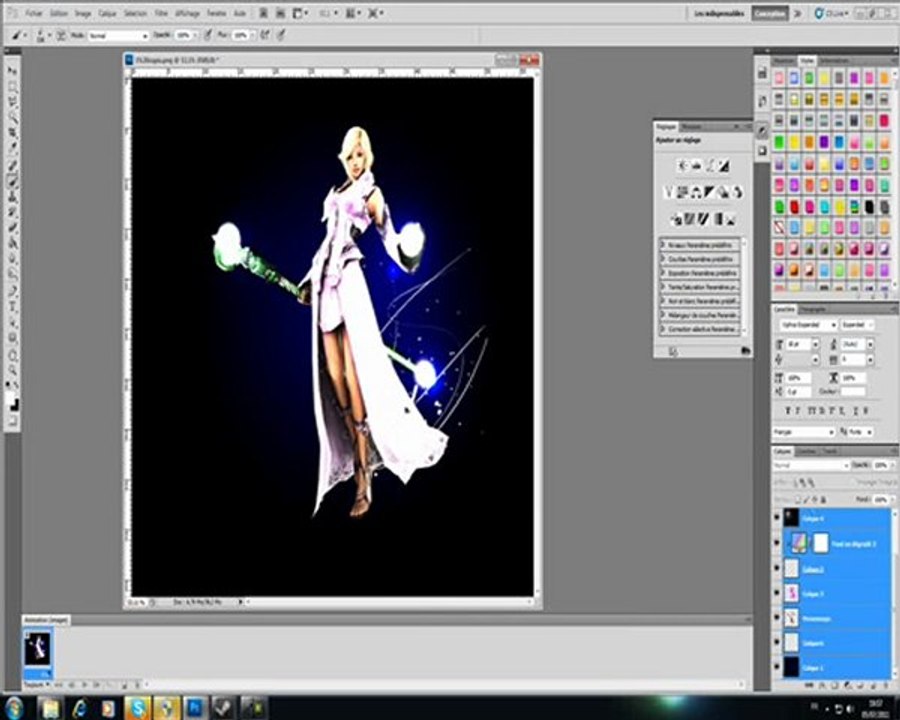The height and width of the screenshot is (720, 900).
Task: Add a Brightness/Contrast adjustment
Action: (x=682, y=166)
